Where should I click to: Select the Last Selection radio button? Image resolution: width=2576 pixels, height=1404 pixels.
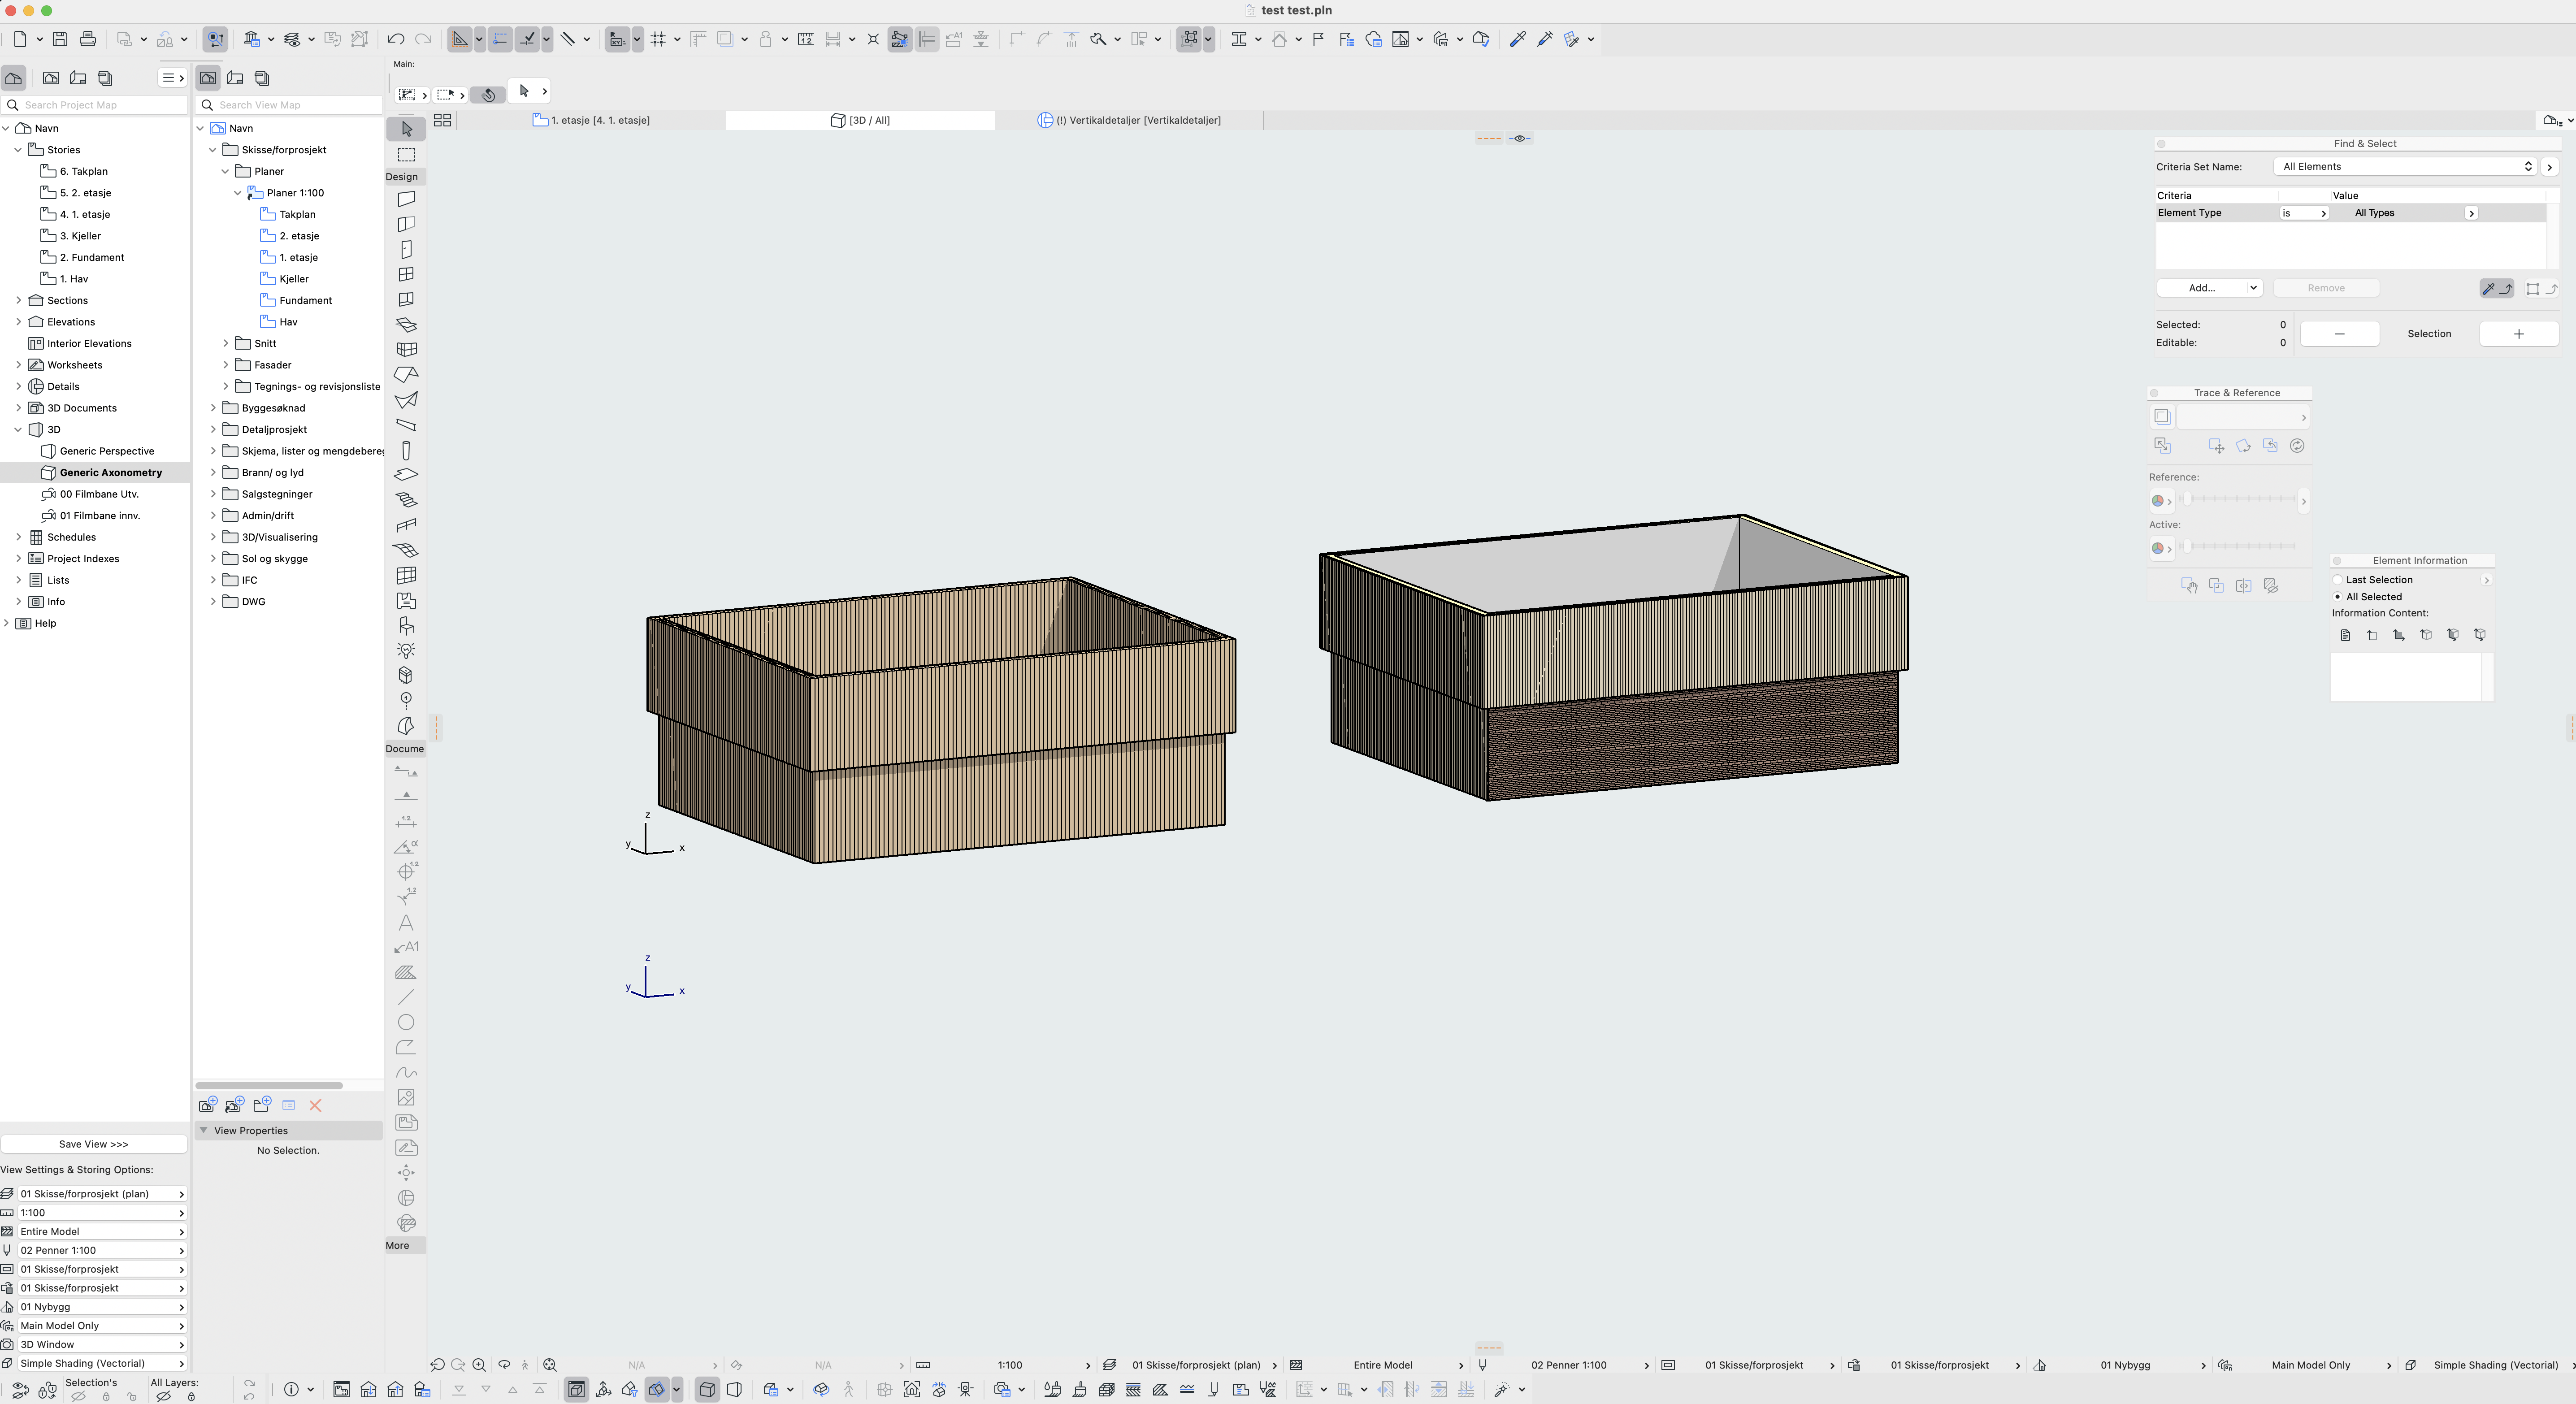2338,580
